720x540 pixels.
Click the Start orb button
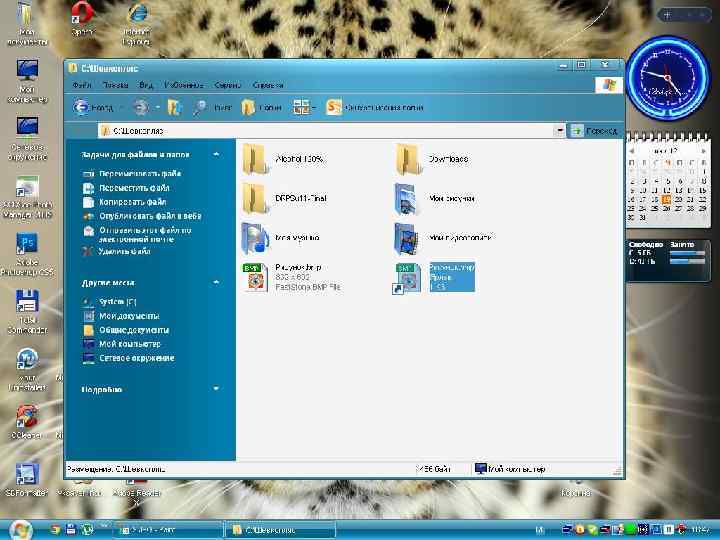(20, 530)
